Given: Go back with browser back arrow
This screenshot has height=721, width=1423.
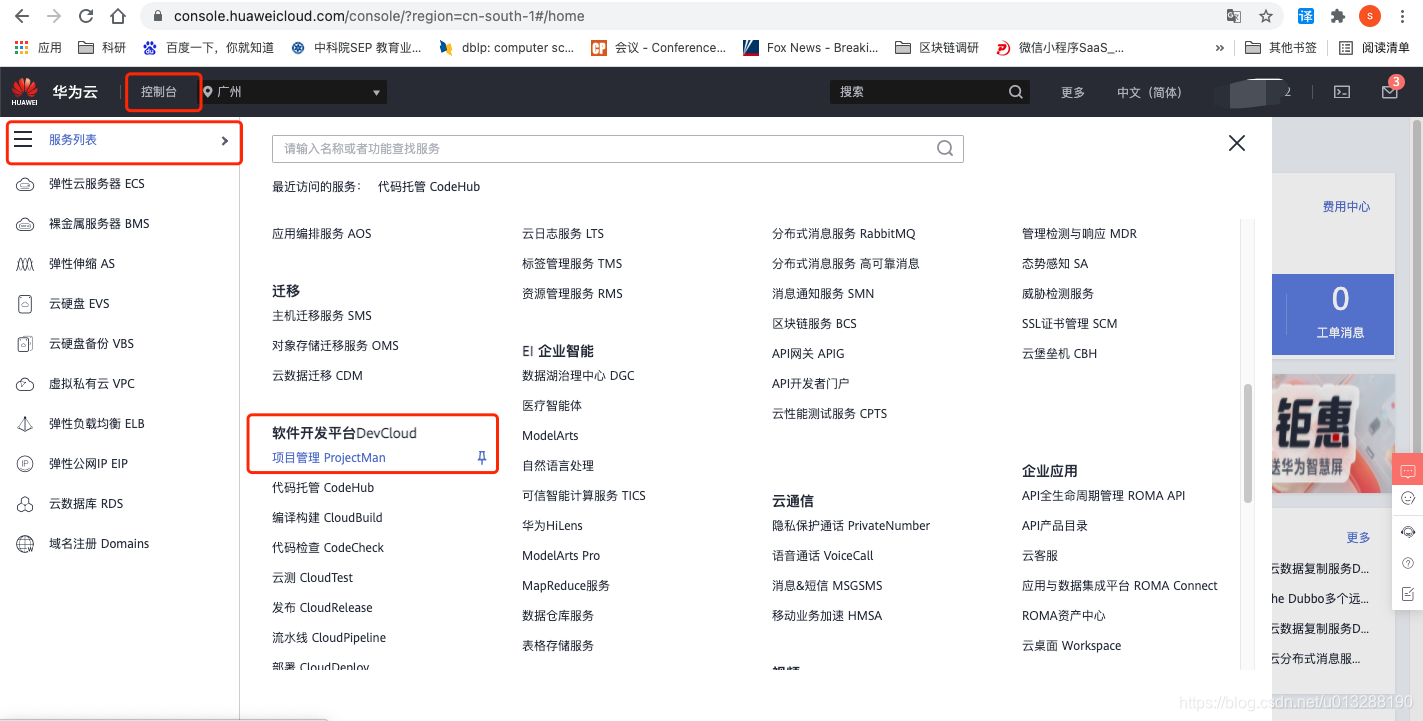Looking at the screenshot, I should coord(21,16).
